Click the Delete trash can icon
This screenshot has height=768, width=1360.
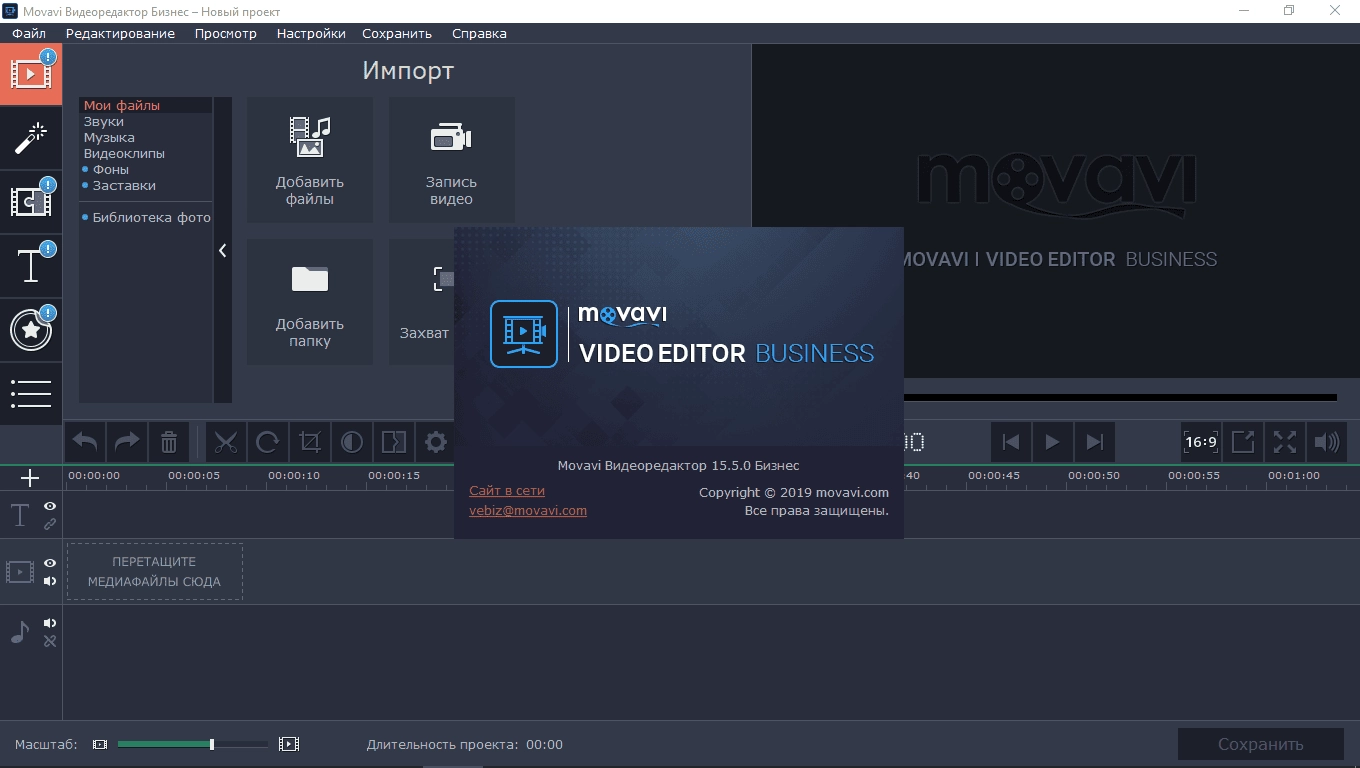click(169, 442)
